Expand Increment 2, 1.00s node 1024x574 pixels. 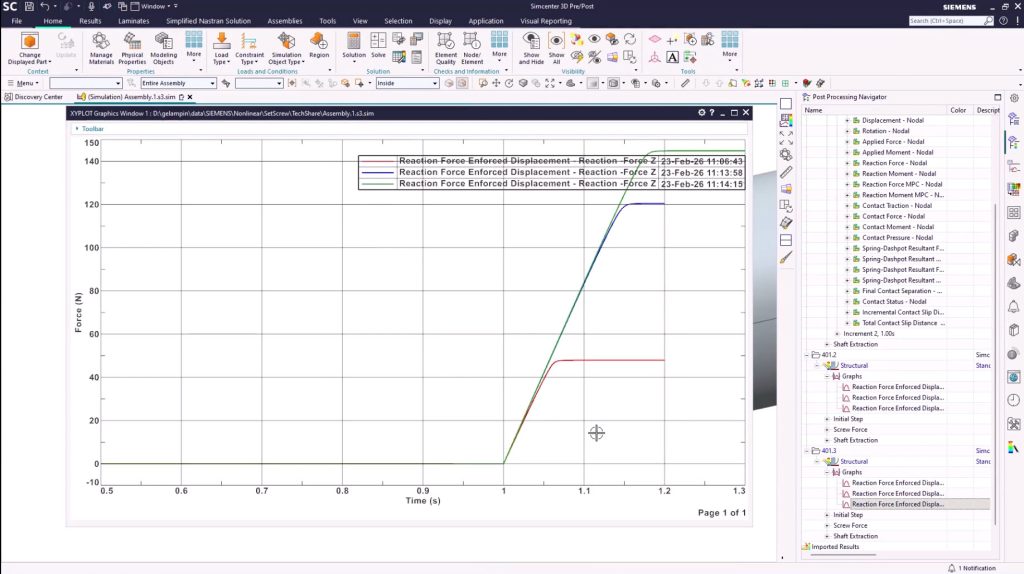tap(837, 334)
